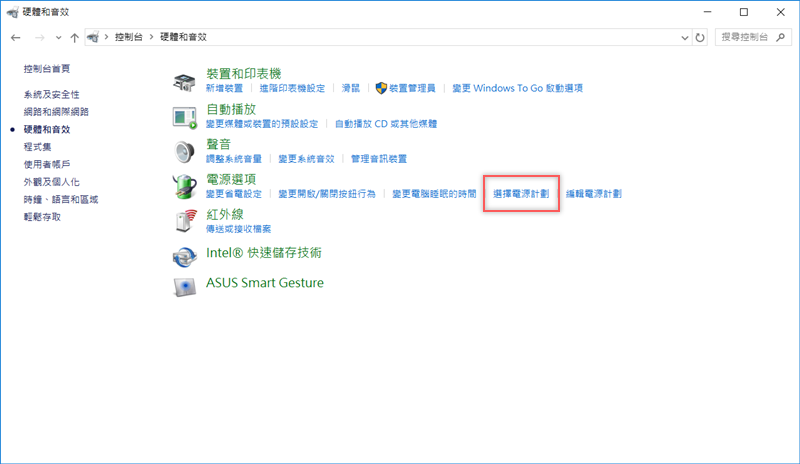Open the 聲音 speaker icon
This screenshot has height=464, width=800.
[x=184, y=152]
